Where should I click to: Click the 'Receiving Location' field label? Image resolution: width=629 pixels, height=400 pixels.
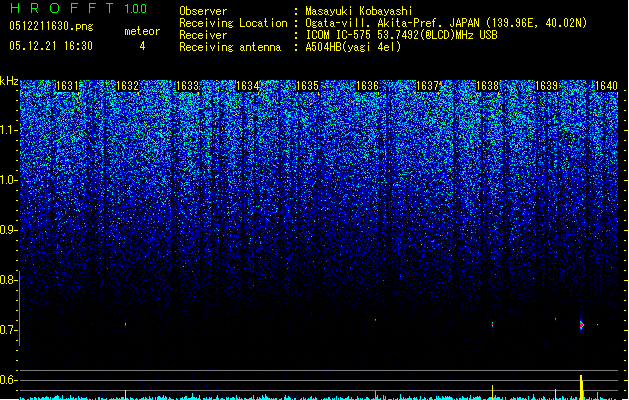tap(233, 23)
